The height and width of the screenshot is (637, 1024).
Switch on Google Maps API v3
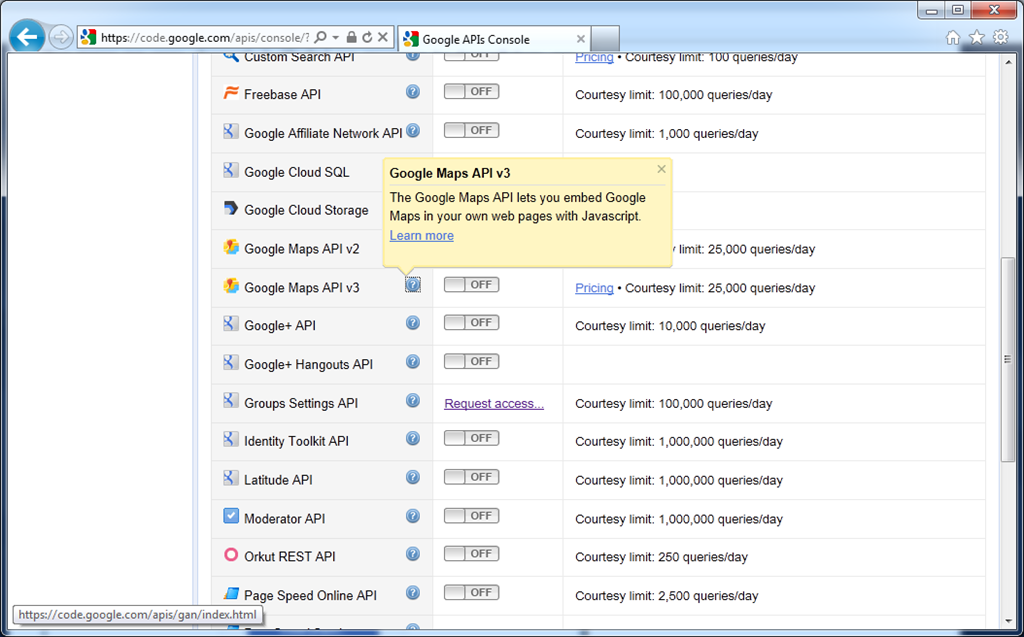tap(472, 284)
